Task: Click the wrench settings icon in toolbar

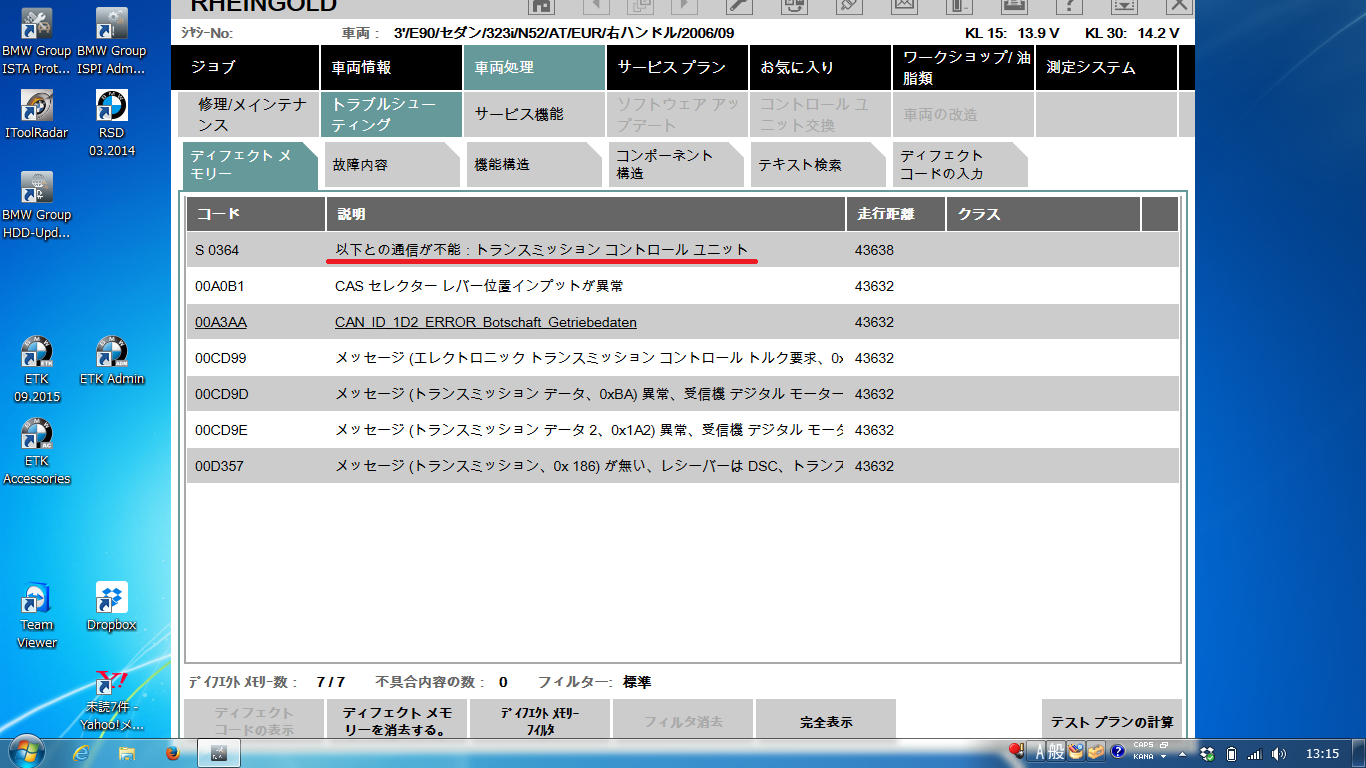Action: 738,5
